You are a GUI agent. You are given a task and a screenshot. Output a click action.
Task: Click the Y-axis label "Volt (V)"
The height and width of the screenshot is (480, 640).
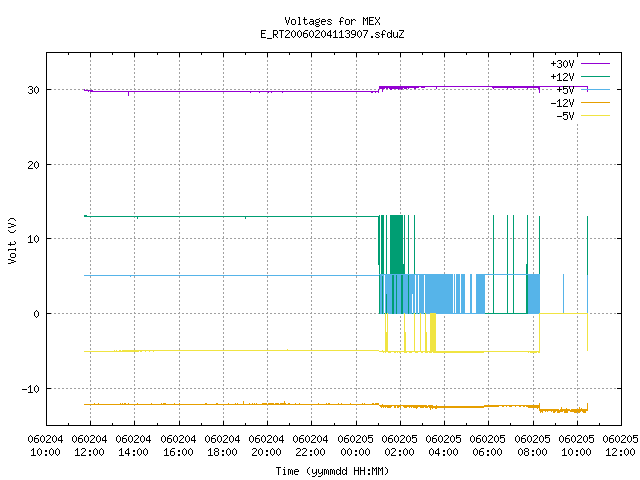click(12, 240)
